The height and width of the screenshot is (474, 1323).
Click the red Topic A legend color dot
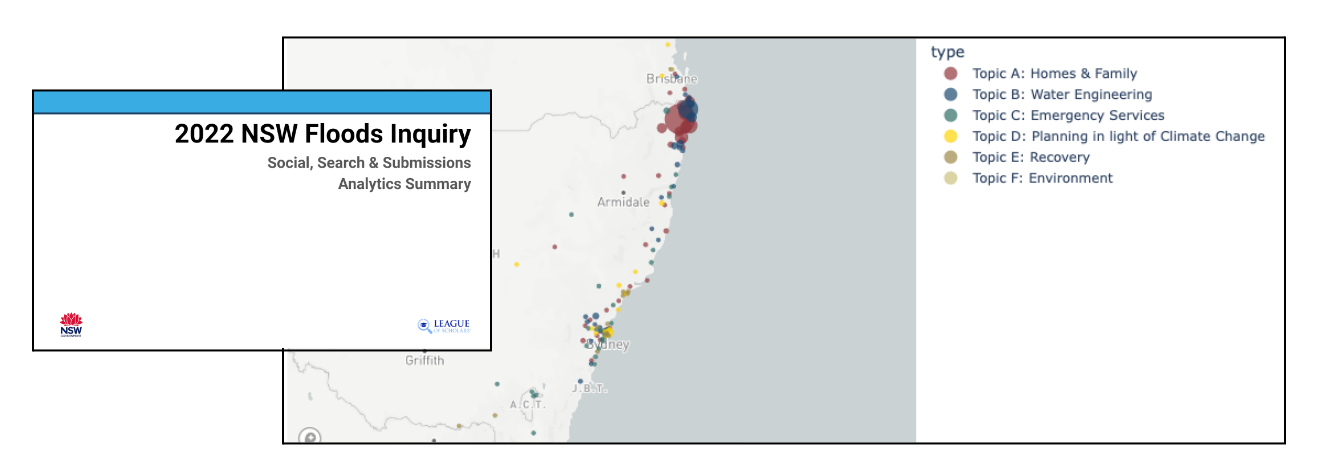(950, 73)
